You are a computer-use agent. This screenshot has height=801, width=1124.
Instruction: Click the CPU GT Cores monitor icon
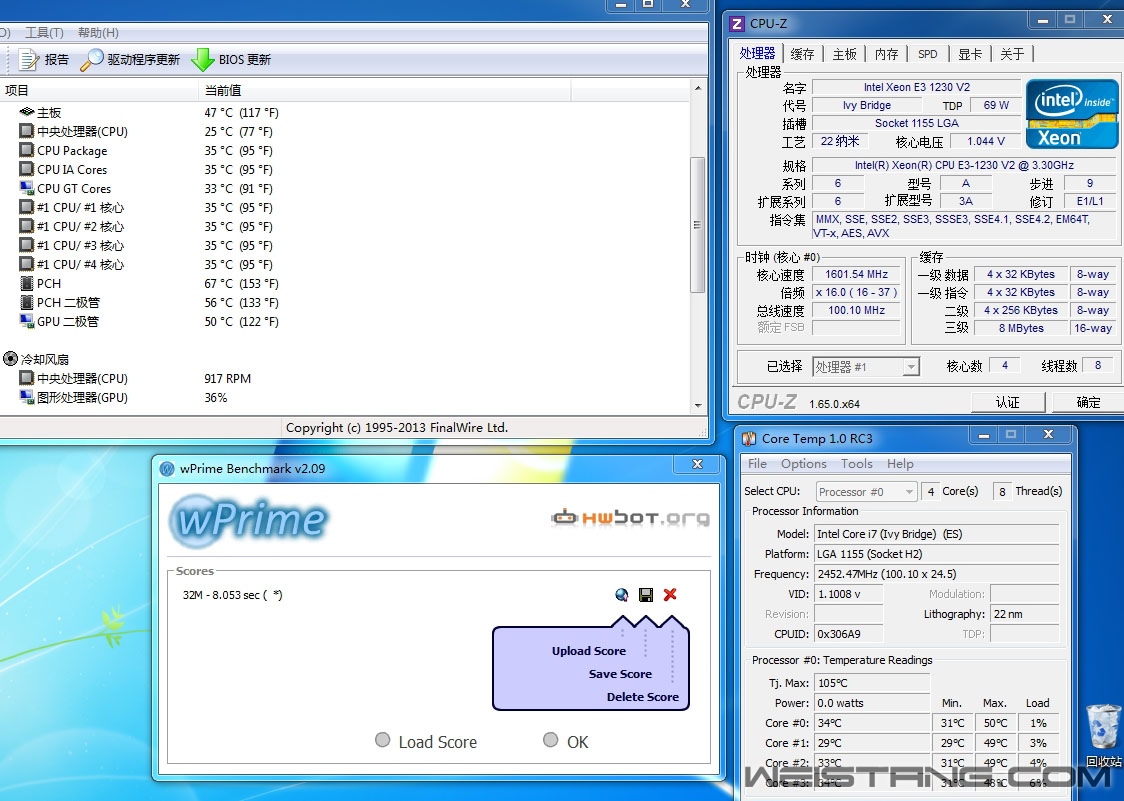27,188
